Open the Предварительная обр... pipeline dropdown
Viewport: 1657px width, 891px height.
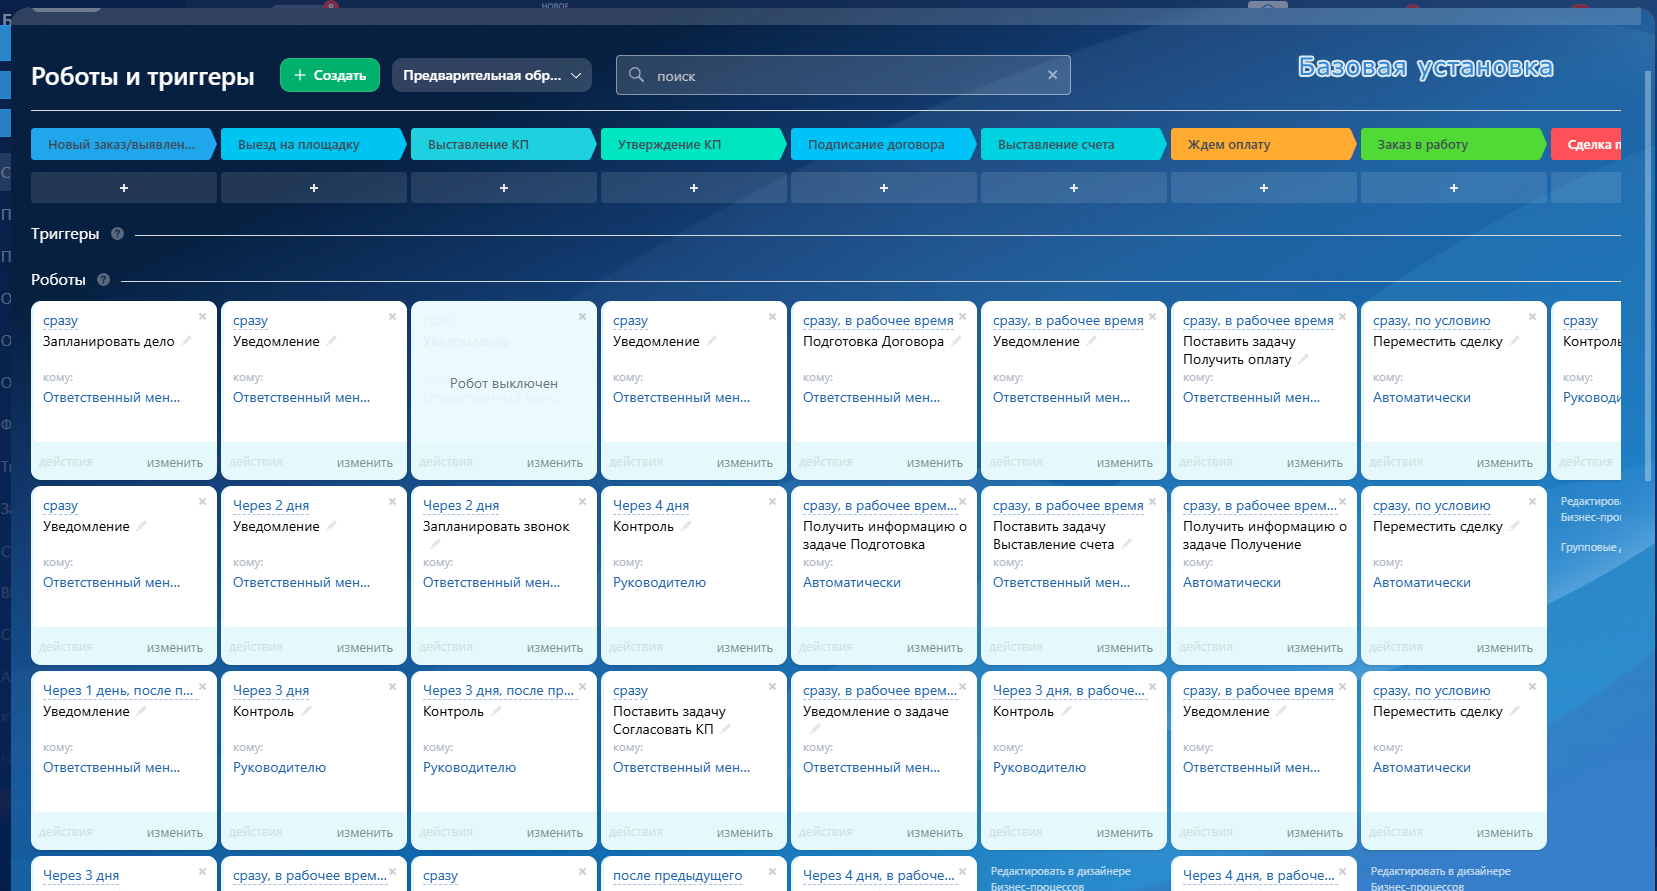click(x=492, y=75)
